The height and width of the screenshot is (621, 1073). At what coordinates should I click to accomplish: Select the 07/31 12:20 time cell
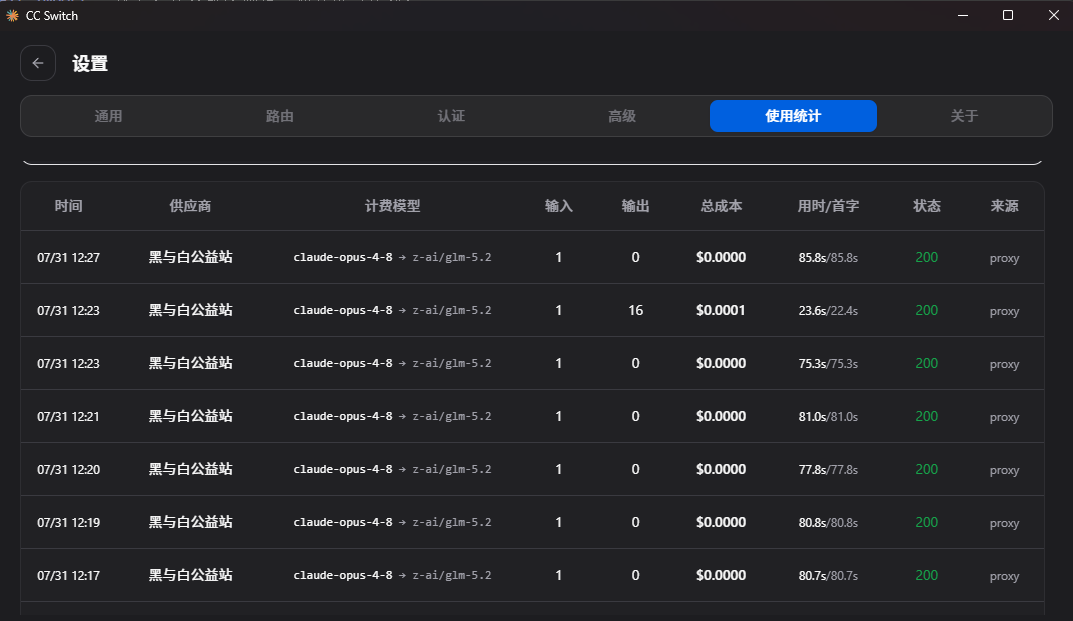click(68, 470)
